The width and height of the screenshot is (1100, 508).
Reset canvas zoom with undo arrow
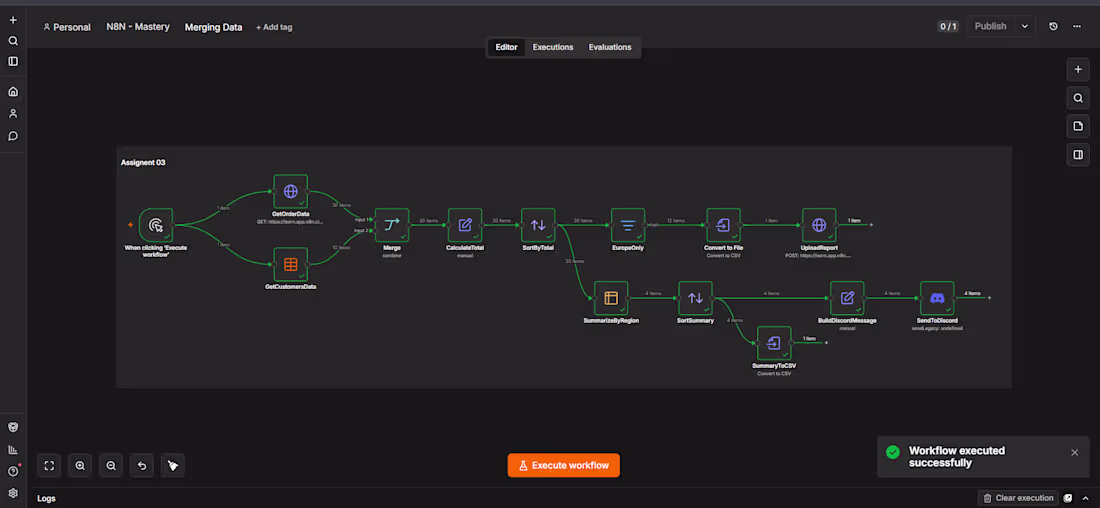[x=142, y=465]
